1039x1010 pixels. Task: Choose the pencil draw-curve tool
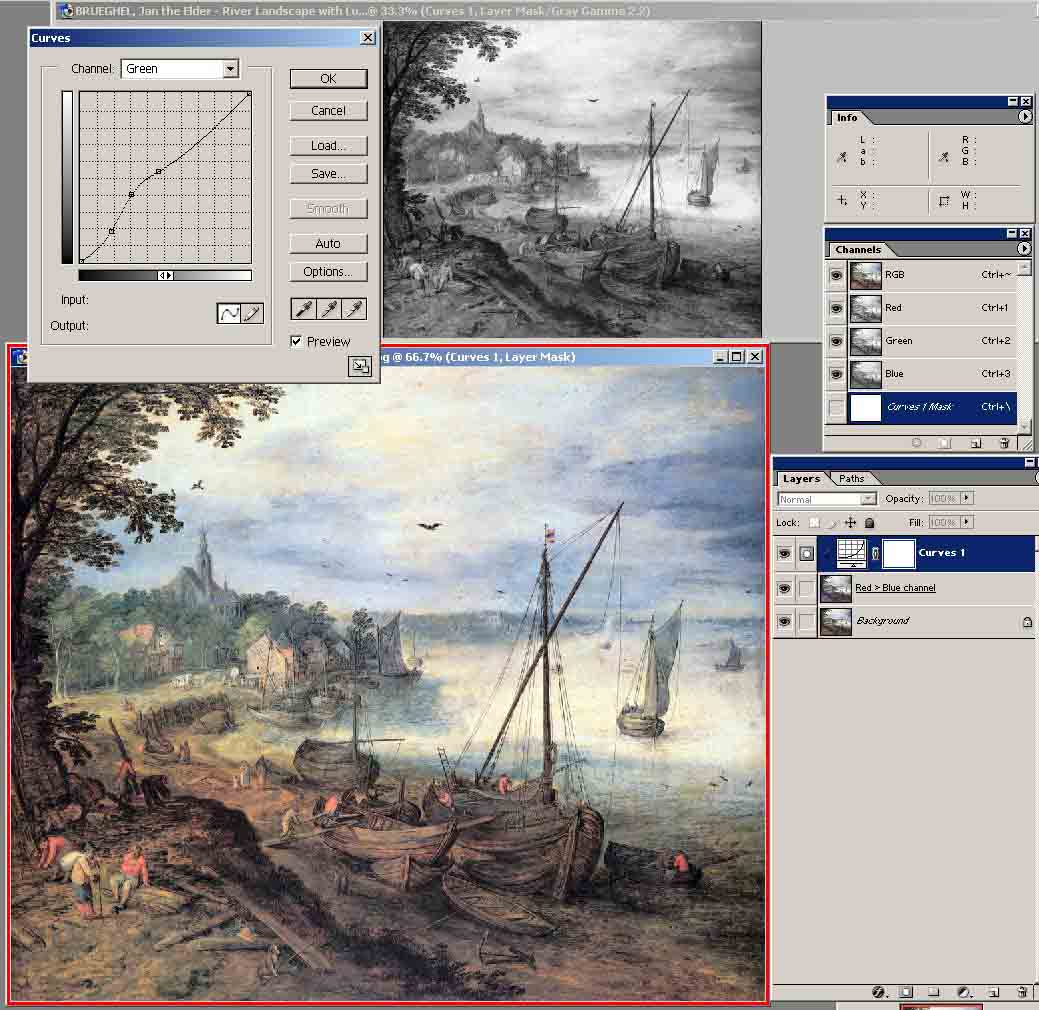252,314
